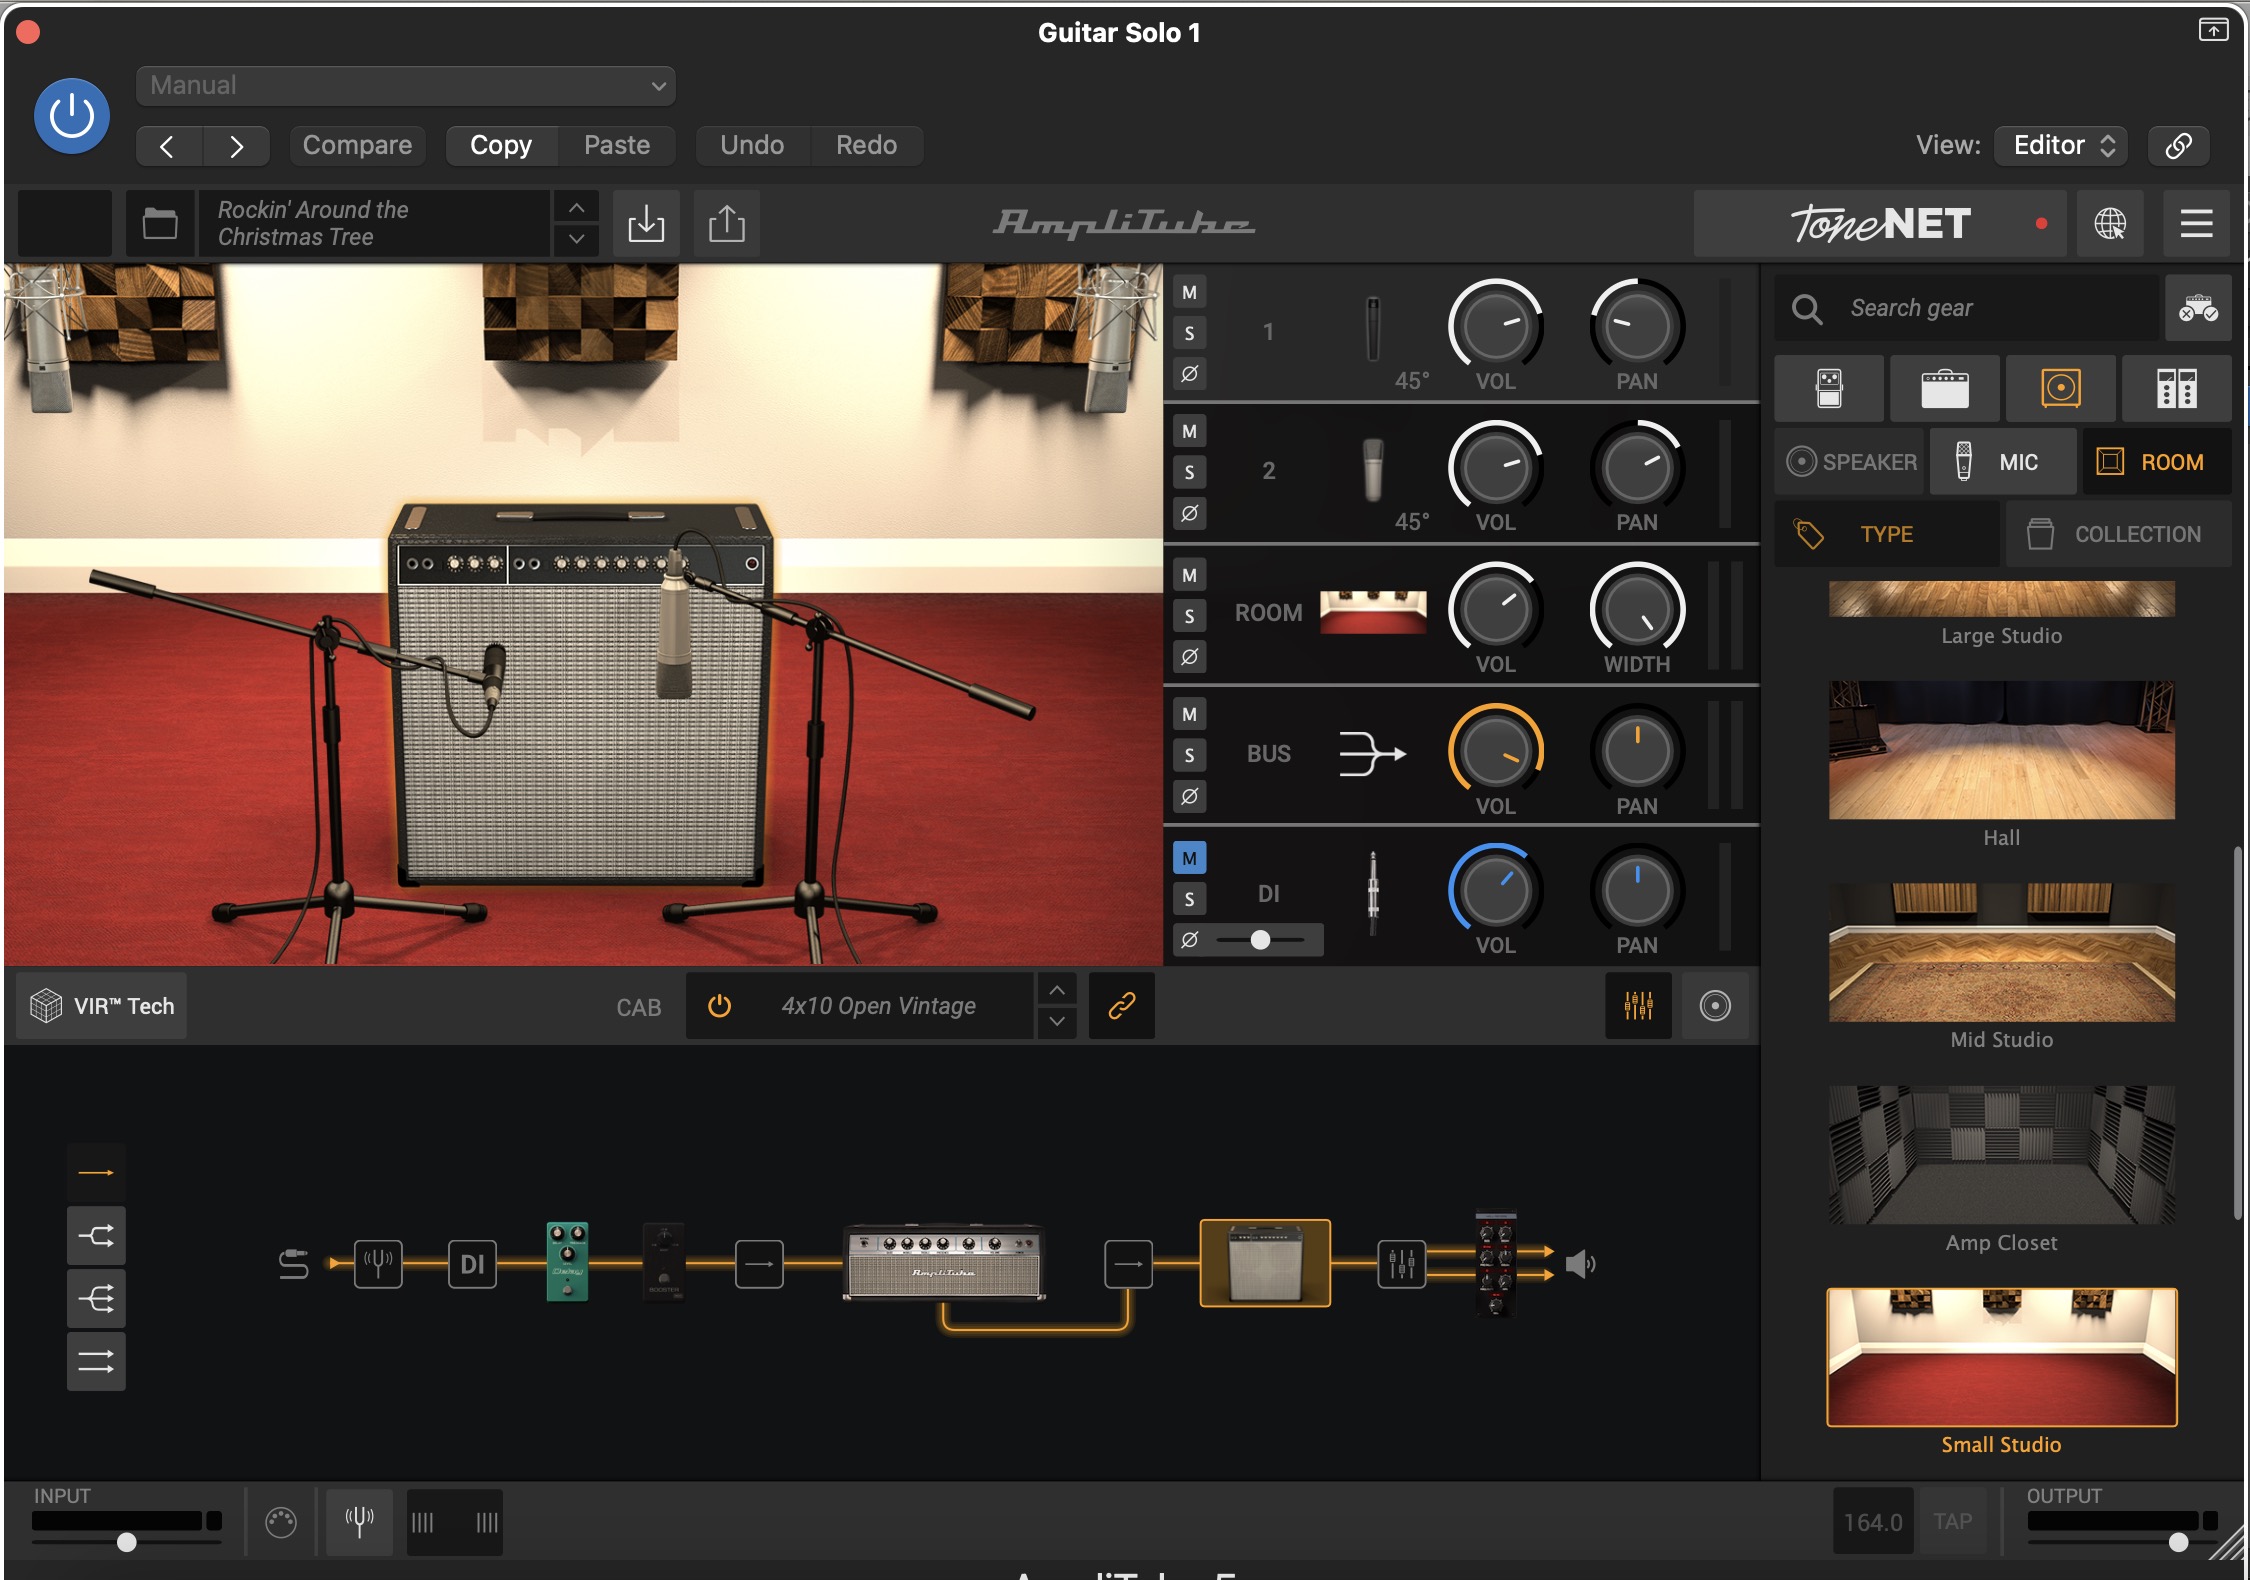Screen dimensions: 2250x1580
Task: Select the cabinet gear category
Action: [x=2061, y=388]
